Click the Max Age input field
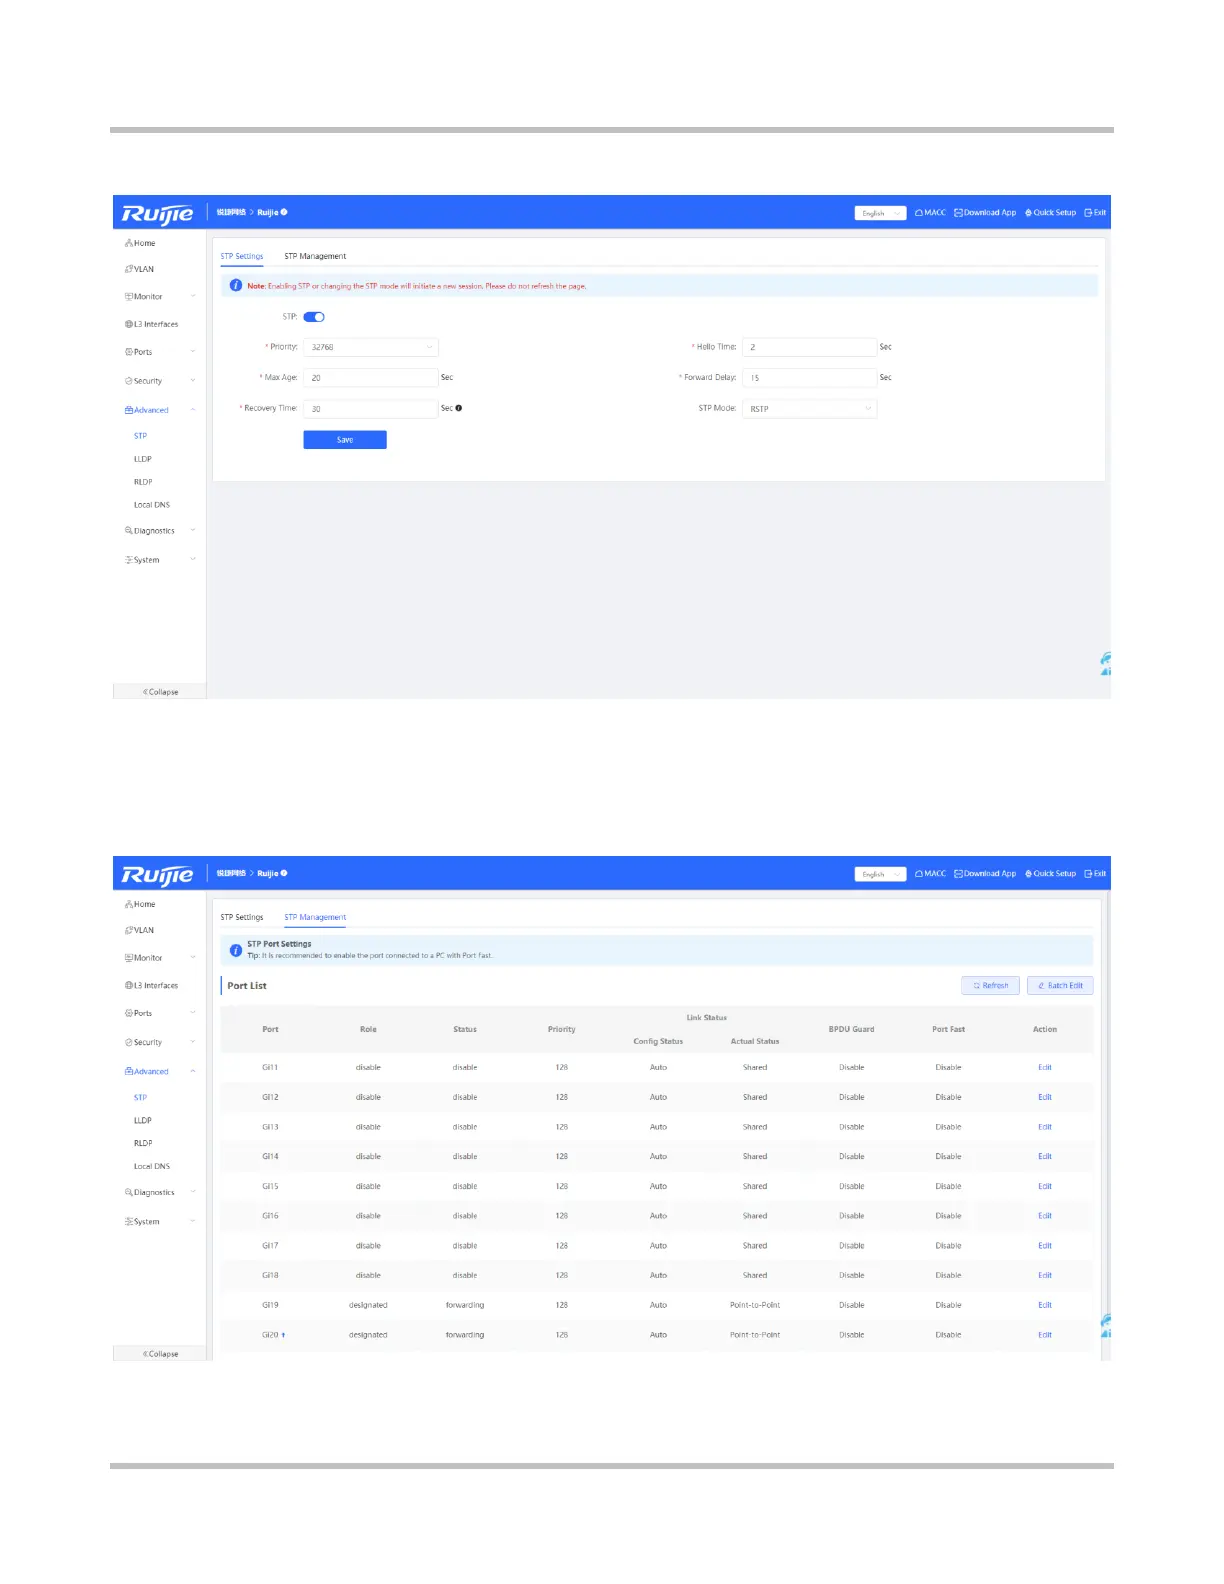This screenshot has width=1224, height=1584. coord(371,377)
